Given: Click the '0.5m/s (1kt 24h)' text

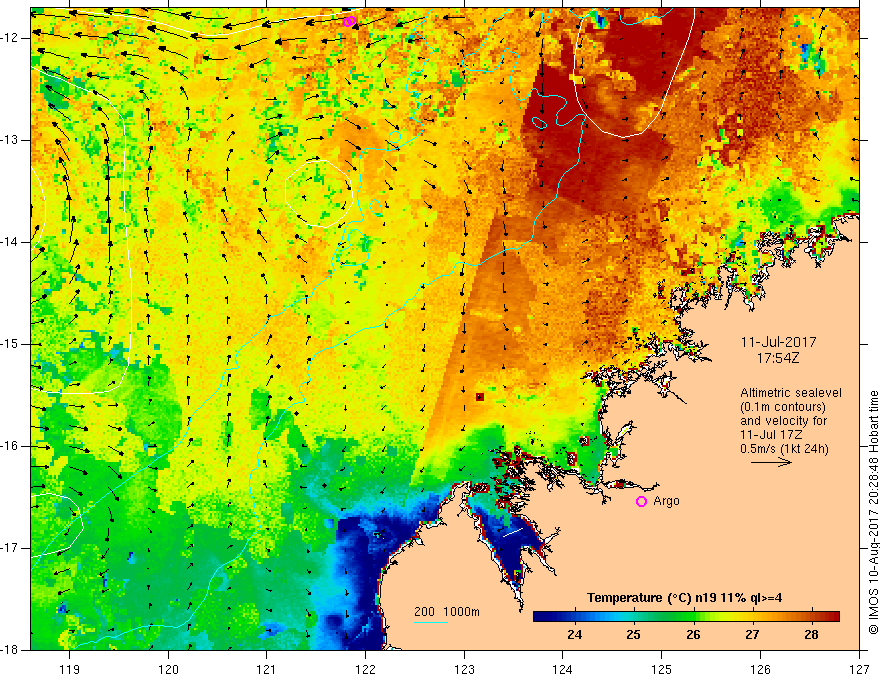Looking at the screenshot, I should (x=784, y=449).
